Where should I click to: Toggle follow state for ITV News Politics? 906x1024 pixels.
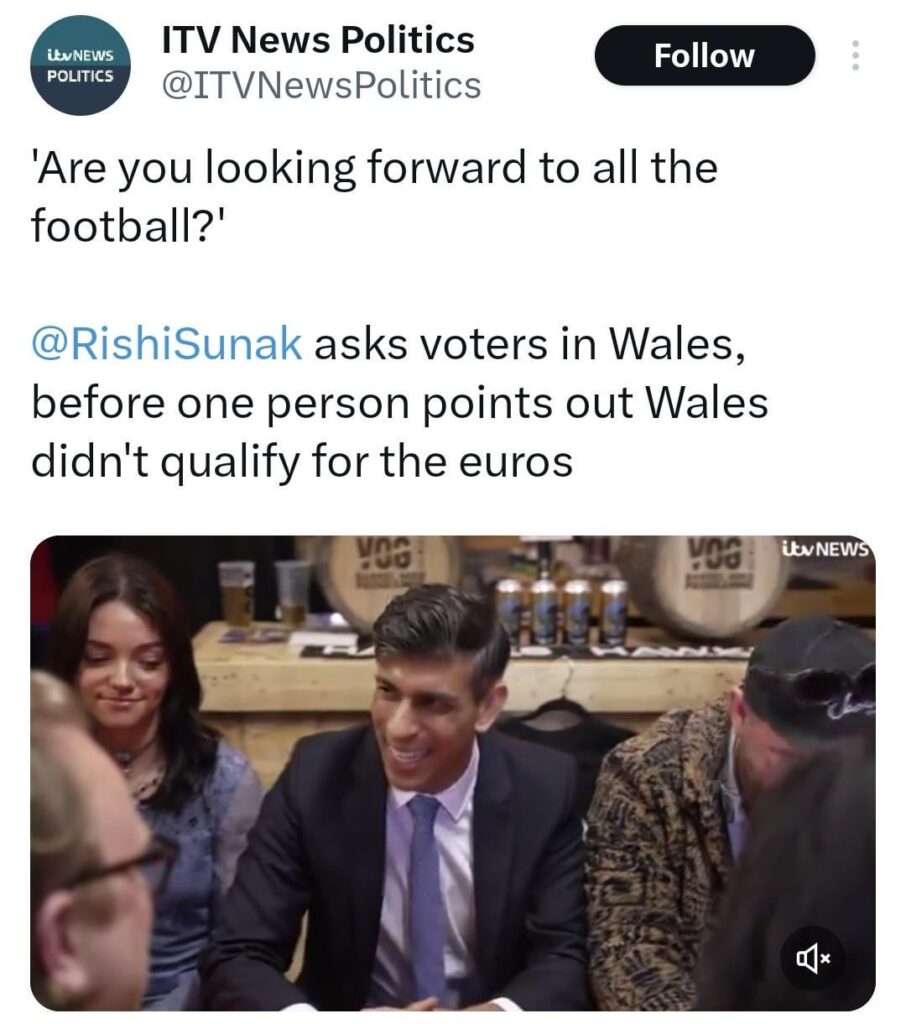point(703,56)
